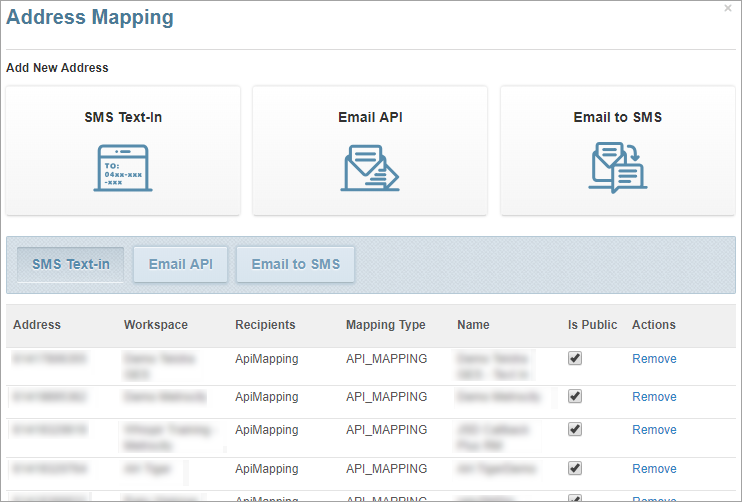Remove the third address mapping
The image size is (742, 502).
[x=654, y=430]
